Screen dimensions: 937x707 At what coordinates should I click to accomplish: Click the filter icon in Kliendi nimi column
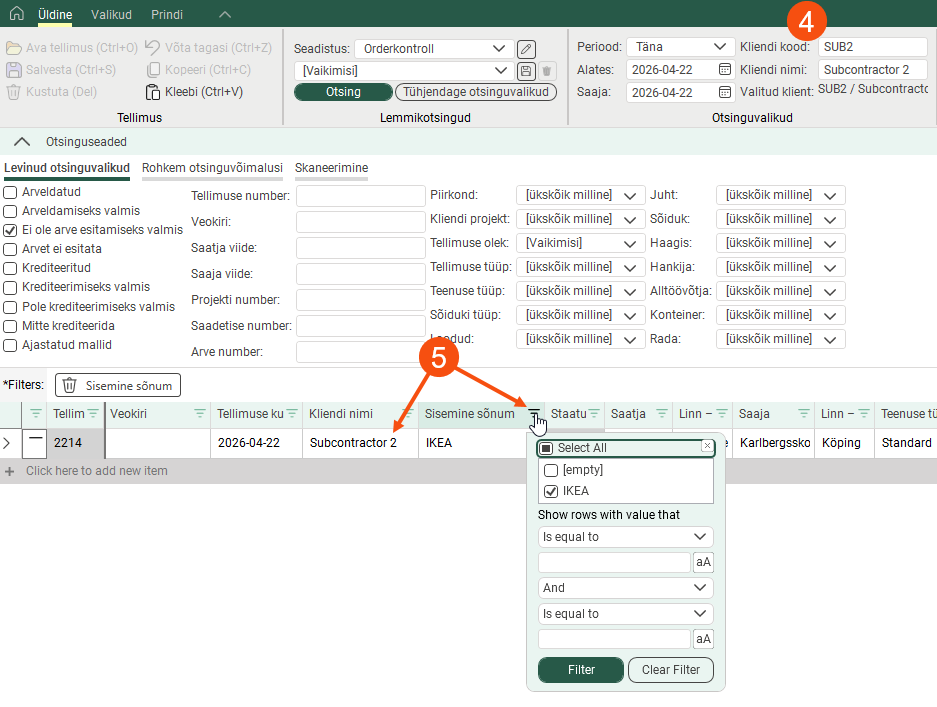tap(407, 414)
